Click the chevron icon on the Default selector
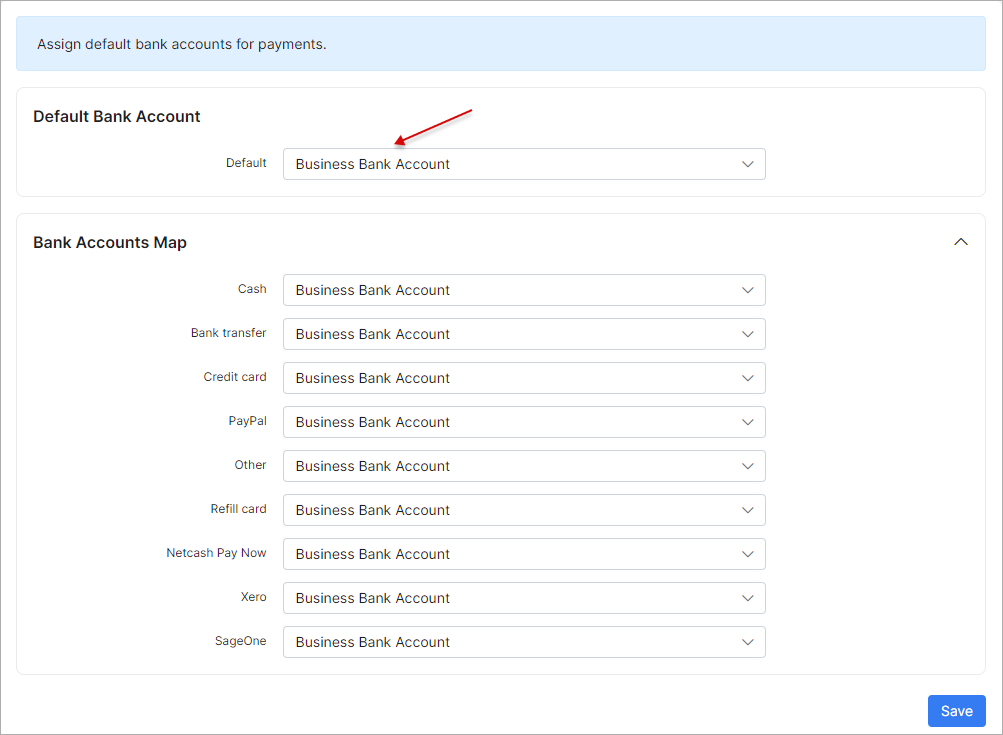 click(748, 163)
